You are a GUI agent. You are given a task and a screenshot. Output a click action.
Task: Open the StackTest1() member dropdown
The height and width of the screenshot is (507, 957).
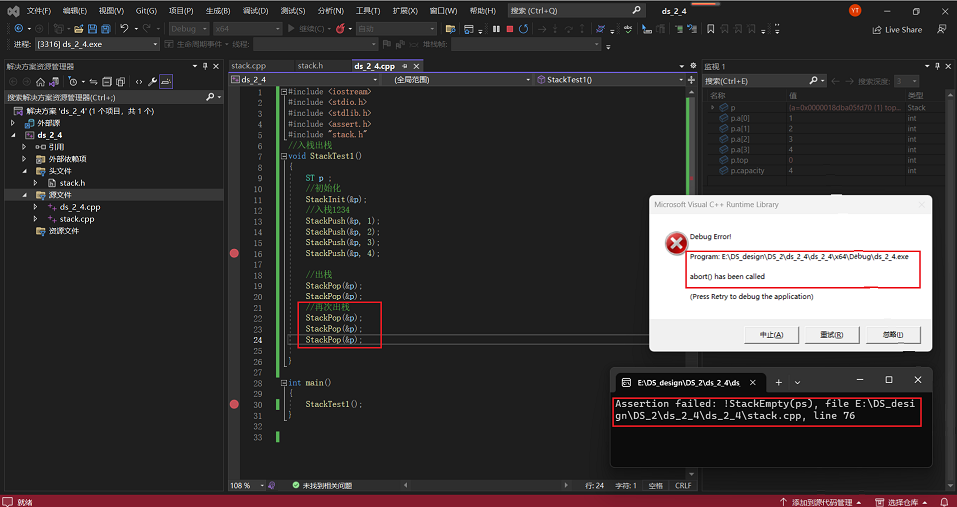(610, 79)
